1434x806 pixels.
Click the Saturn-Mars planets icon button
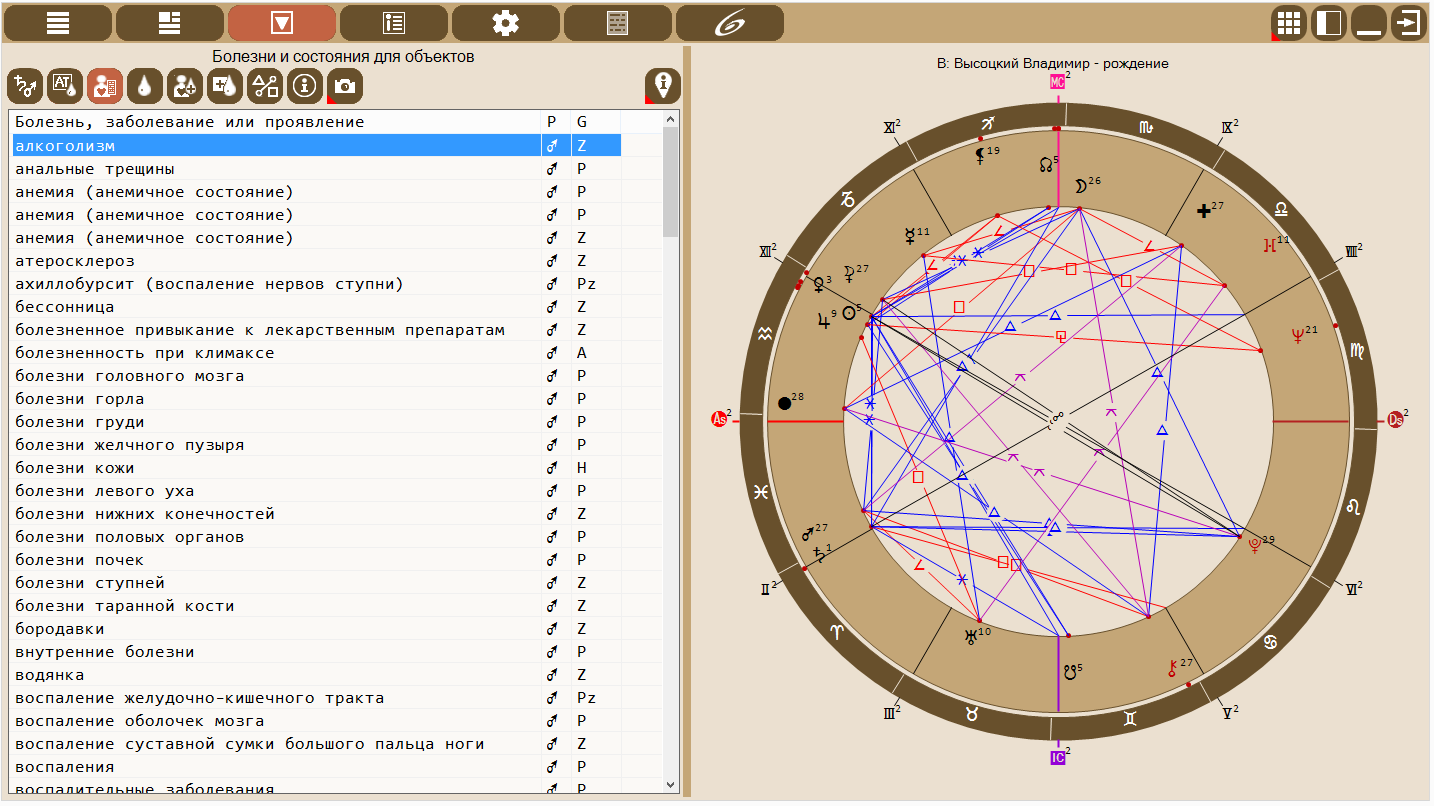[25, 87]
